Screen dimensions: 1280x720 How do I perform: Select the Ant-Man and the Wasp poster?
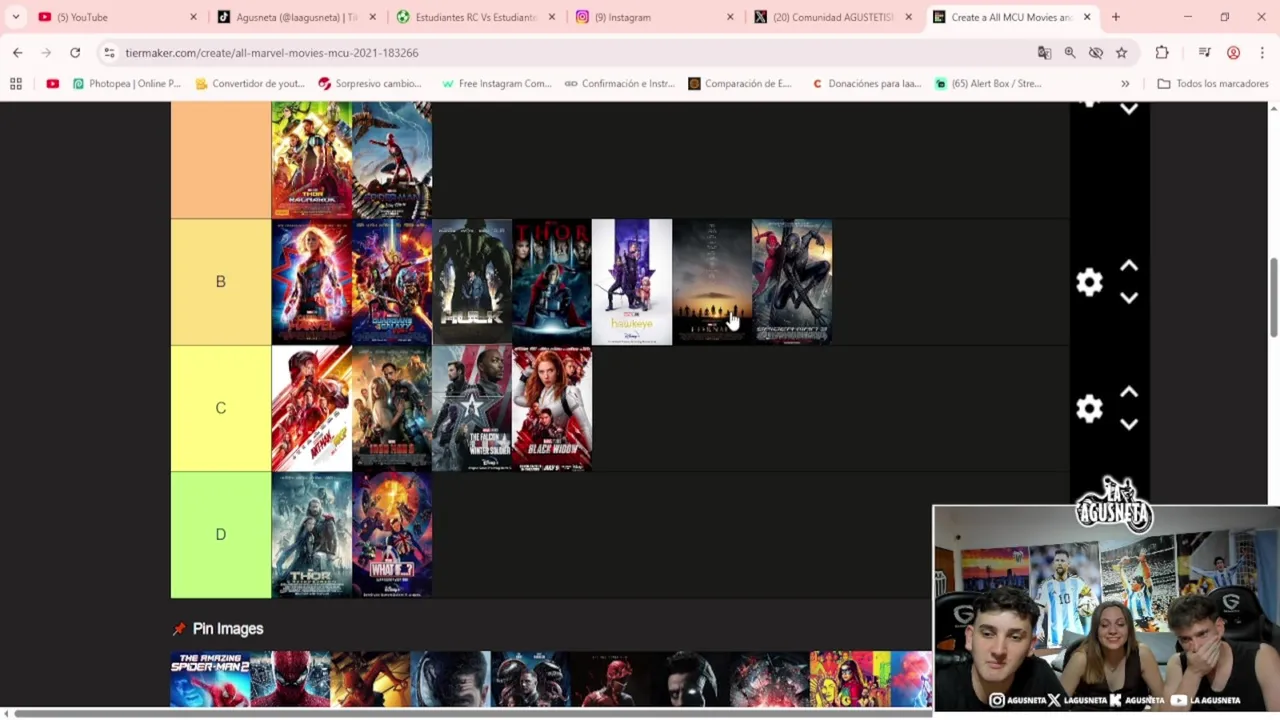[x=311, y=408]
